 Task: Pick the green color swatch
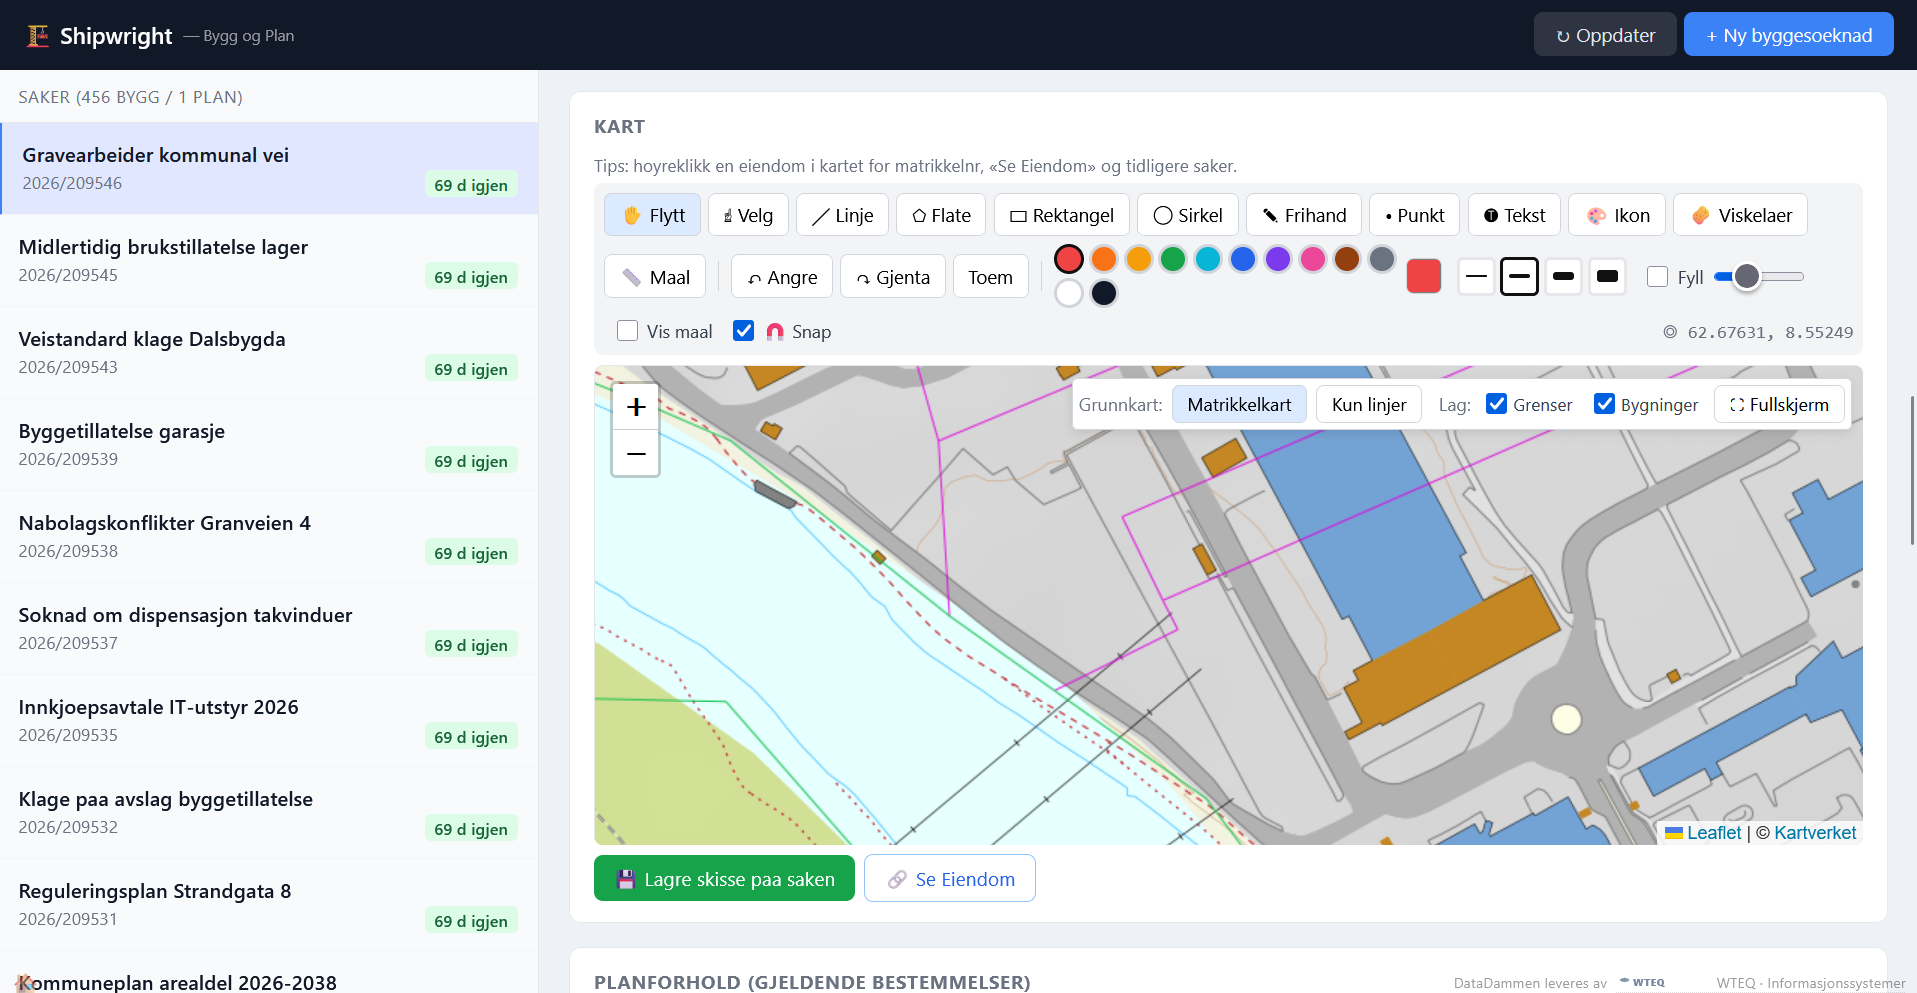(1173, 259)
